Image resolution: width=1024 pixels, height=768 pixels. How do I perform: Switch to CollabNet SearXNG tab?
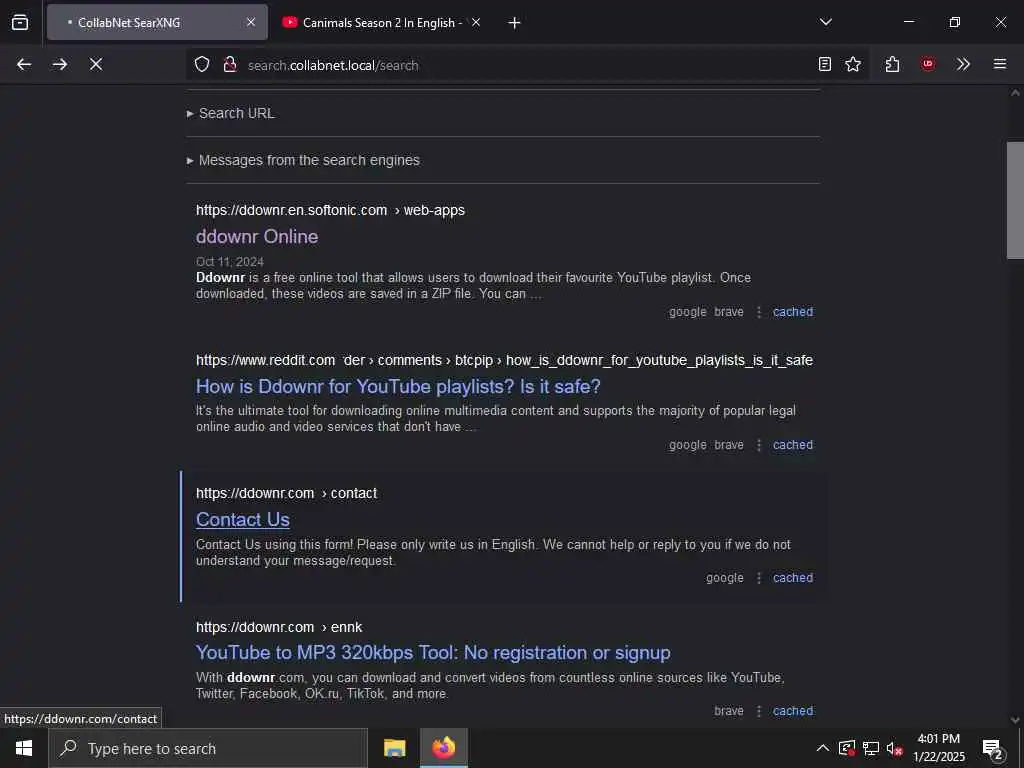[x=157, y=22]
